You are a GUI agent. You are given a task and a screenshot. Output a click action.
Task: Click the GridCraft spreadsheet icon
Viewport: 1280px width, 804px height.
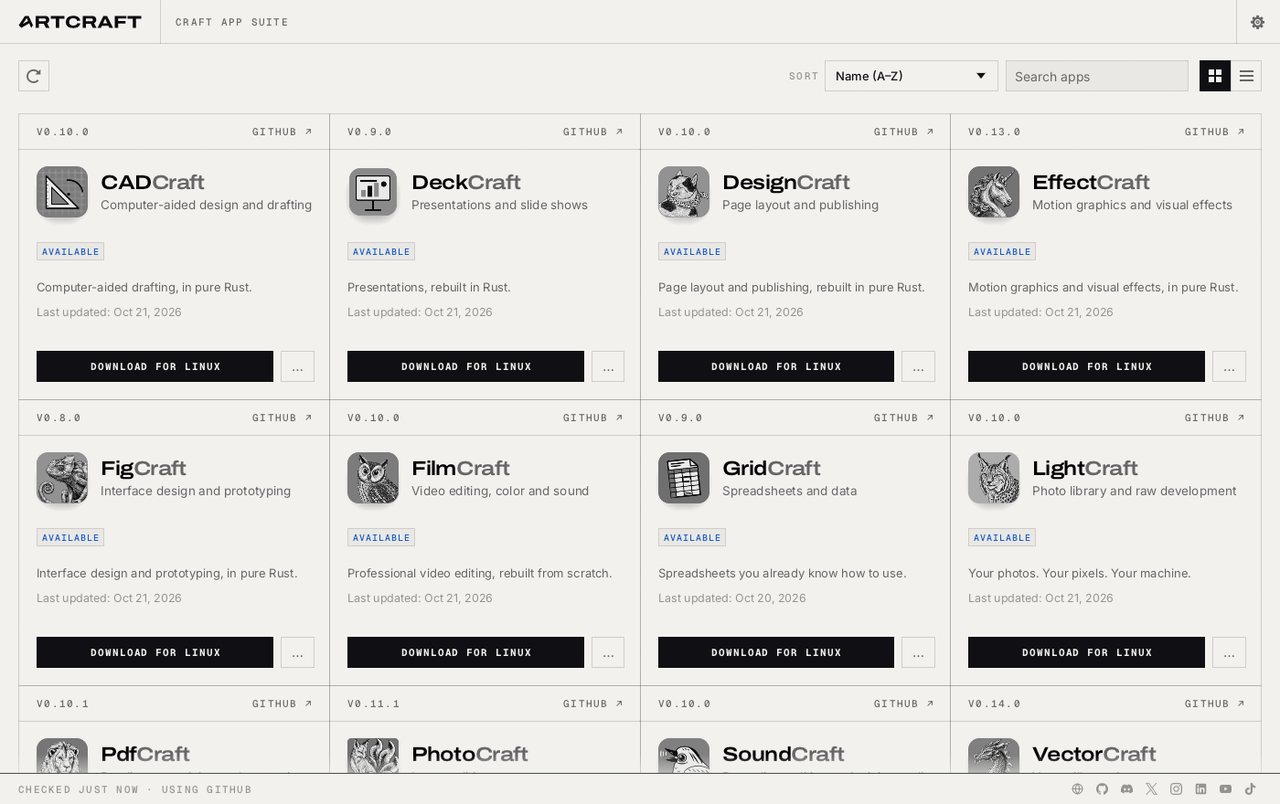click(x=684, y=478)
